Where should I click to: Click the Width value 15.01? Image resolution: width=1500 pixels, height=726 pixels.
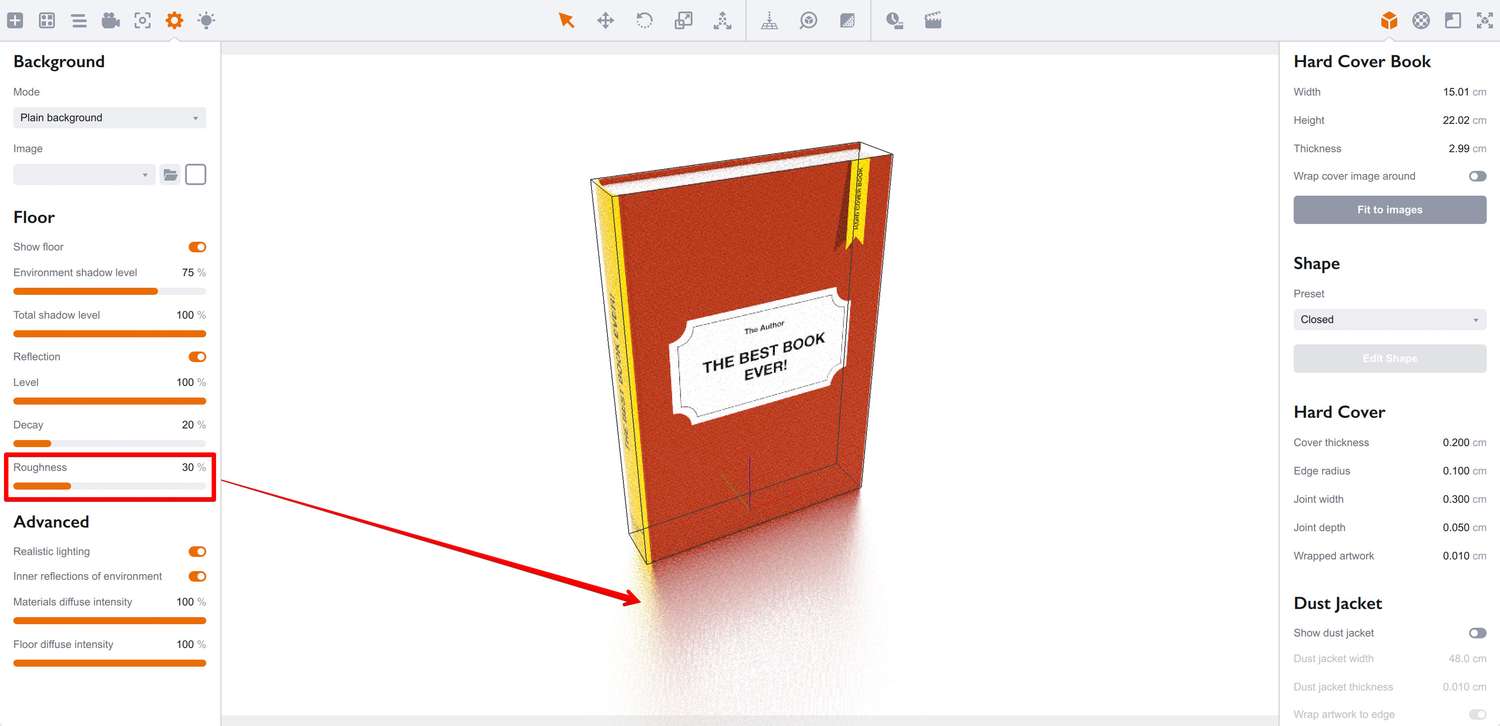coord(1456,92)
